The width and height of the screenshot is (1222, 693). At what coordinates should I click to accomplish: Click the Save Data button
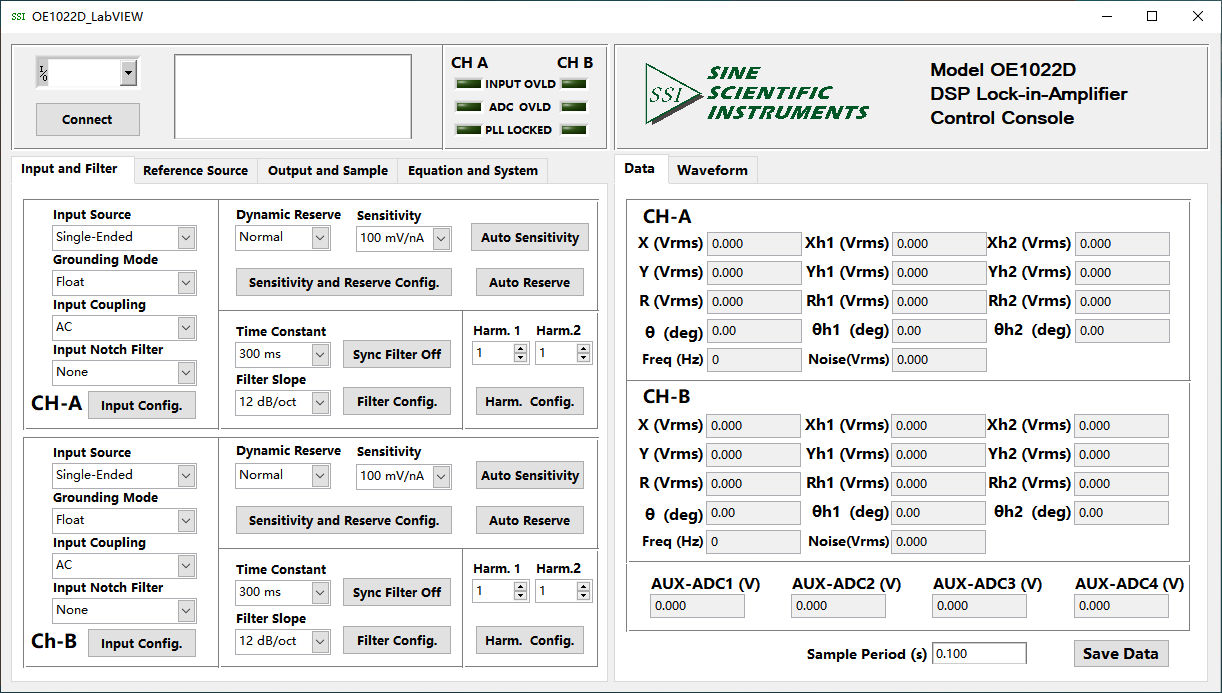coord(1121,653)
